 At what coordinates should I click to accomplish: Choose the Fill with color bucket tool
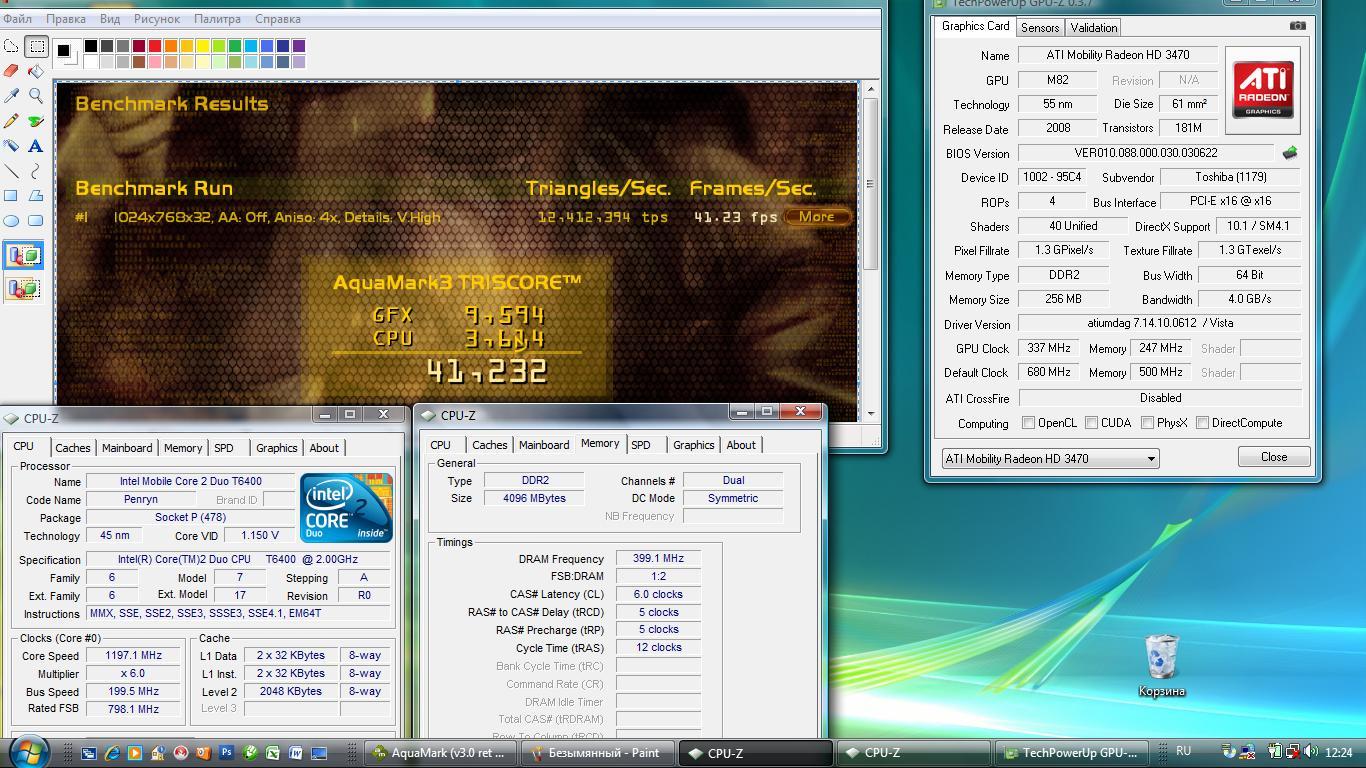pos(36,71)
